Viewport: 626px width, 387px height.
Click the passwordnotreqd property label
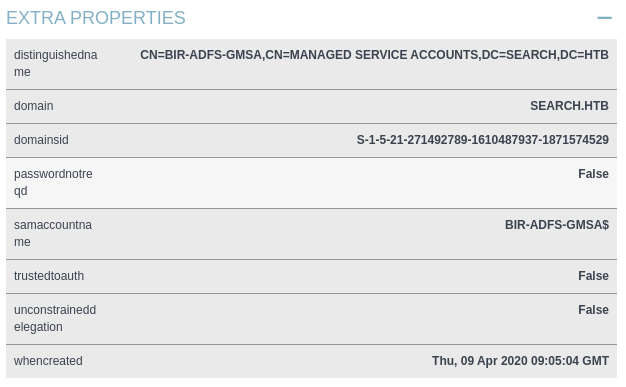(53, 182)
